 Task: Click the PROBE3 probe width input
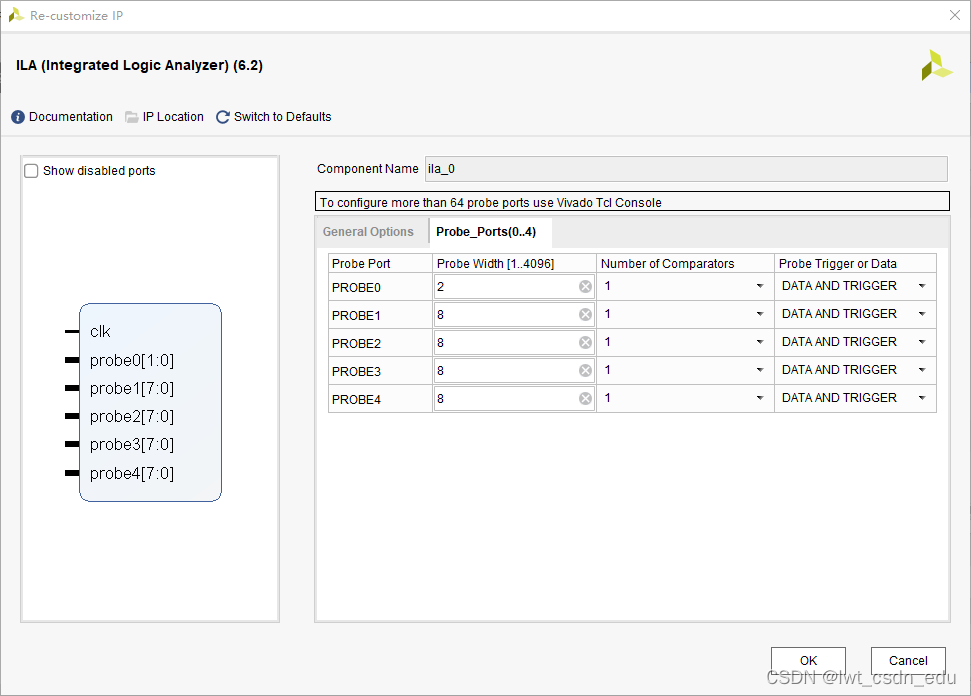[514, 370]
